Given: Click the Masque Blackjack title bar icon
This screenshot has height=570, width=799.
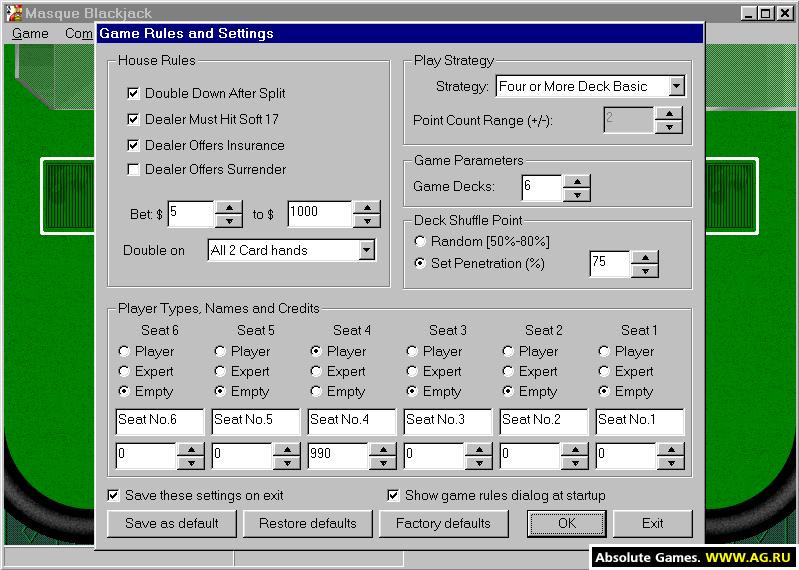Looking at the screenshot, I should click(x=14, y=13).
